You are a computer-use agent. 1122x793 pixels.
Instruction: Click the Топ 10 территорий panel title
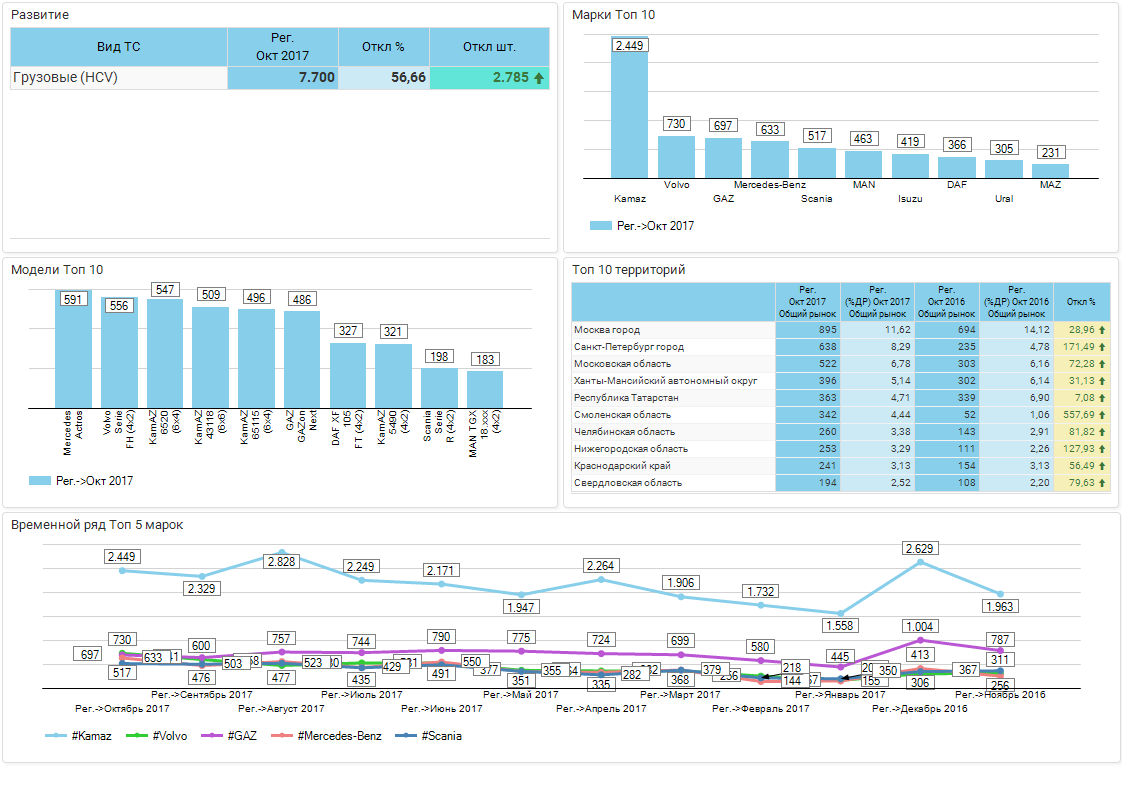[629, 270]
